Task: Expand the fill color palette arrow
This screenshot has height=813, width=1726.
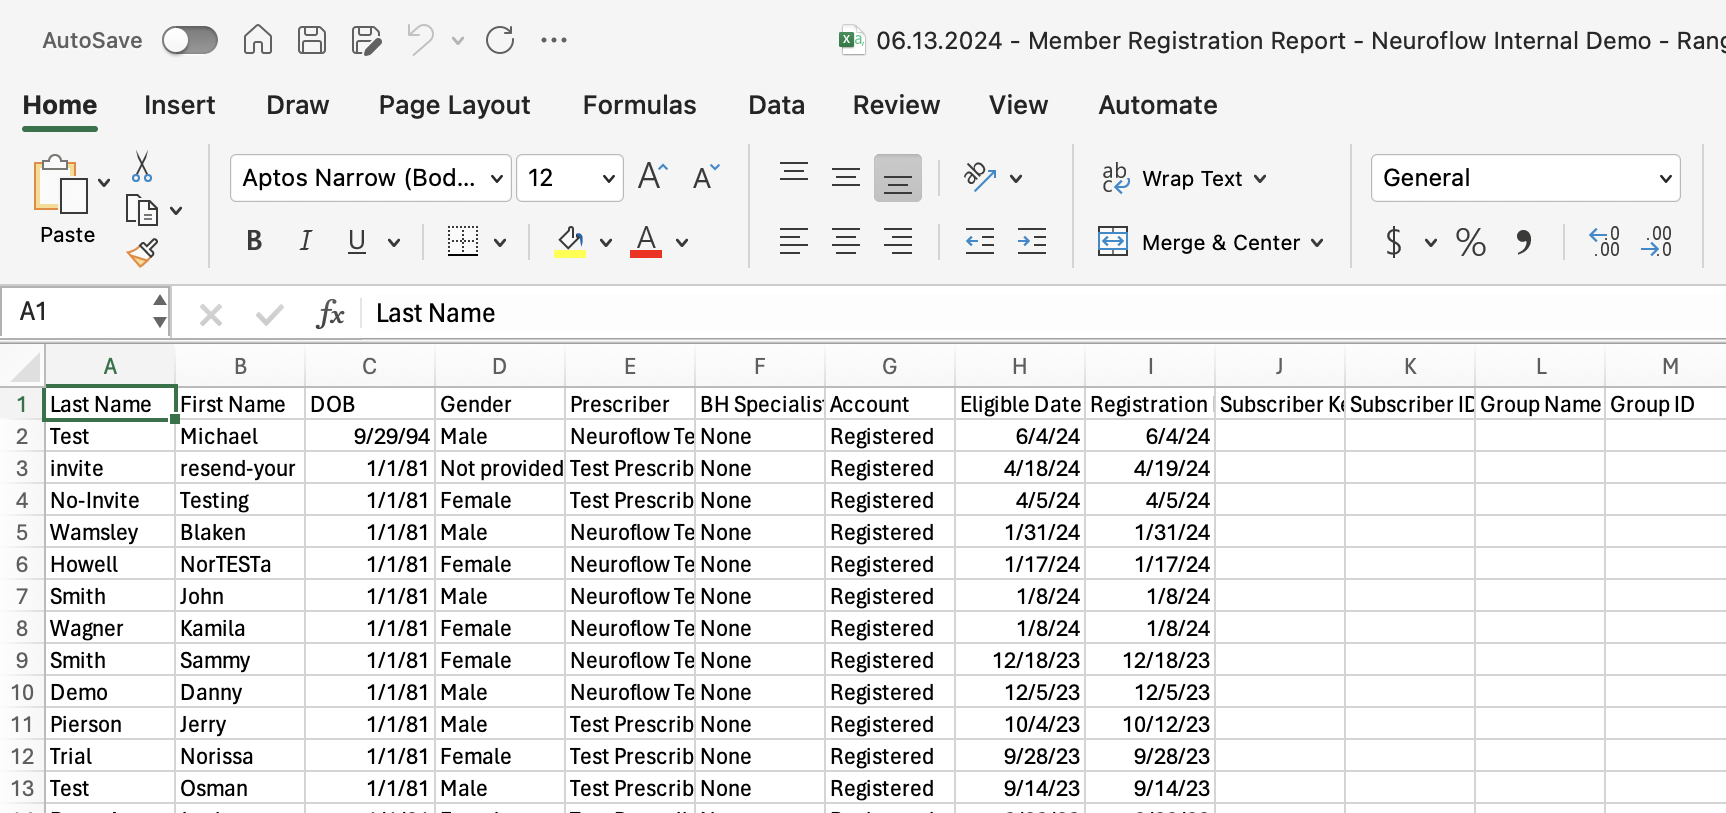Action: pos(606,242)
